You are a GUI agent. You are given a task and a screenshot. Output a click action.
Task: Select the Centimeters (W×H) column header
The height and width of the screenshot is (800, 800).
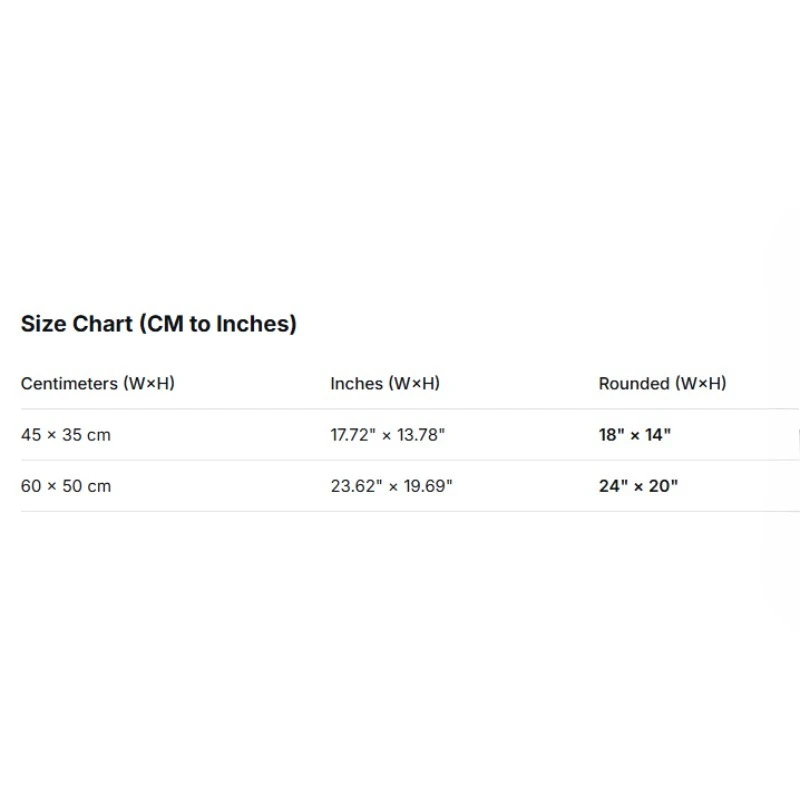98,383
